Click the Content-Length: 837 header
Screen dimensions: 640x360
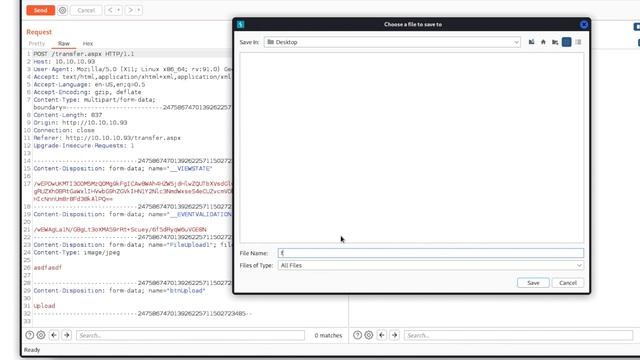68,115
